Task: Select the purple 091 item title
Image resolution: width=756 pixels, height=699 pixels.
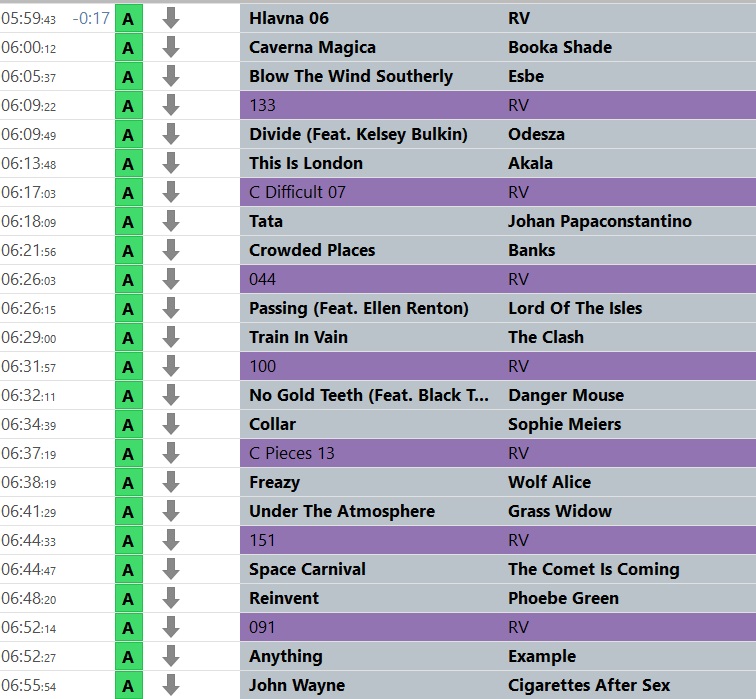Action: click(262, 627)
